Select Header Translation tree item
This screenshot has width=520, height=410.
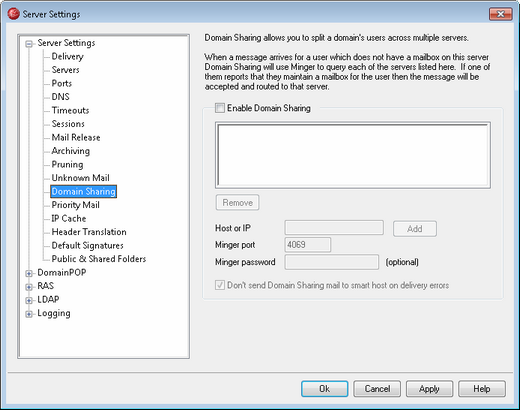click(89, 232)
